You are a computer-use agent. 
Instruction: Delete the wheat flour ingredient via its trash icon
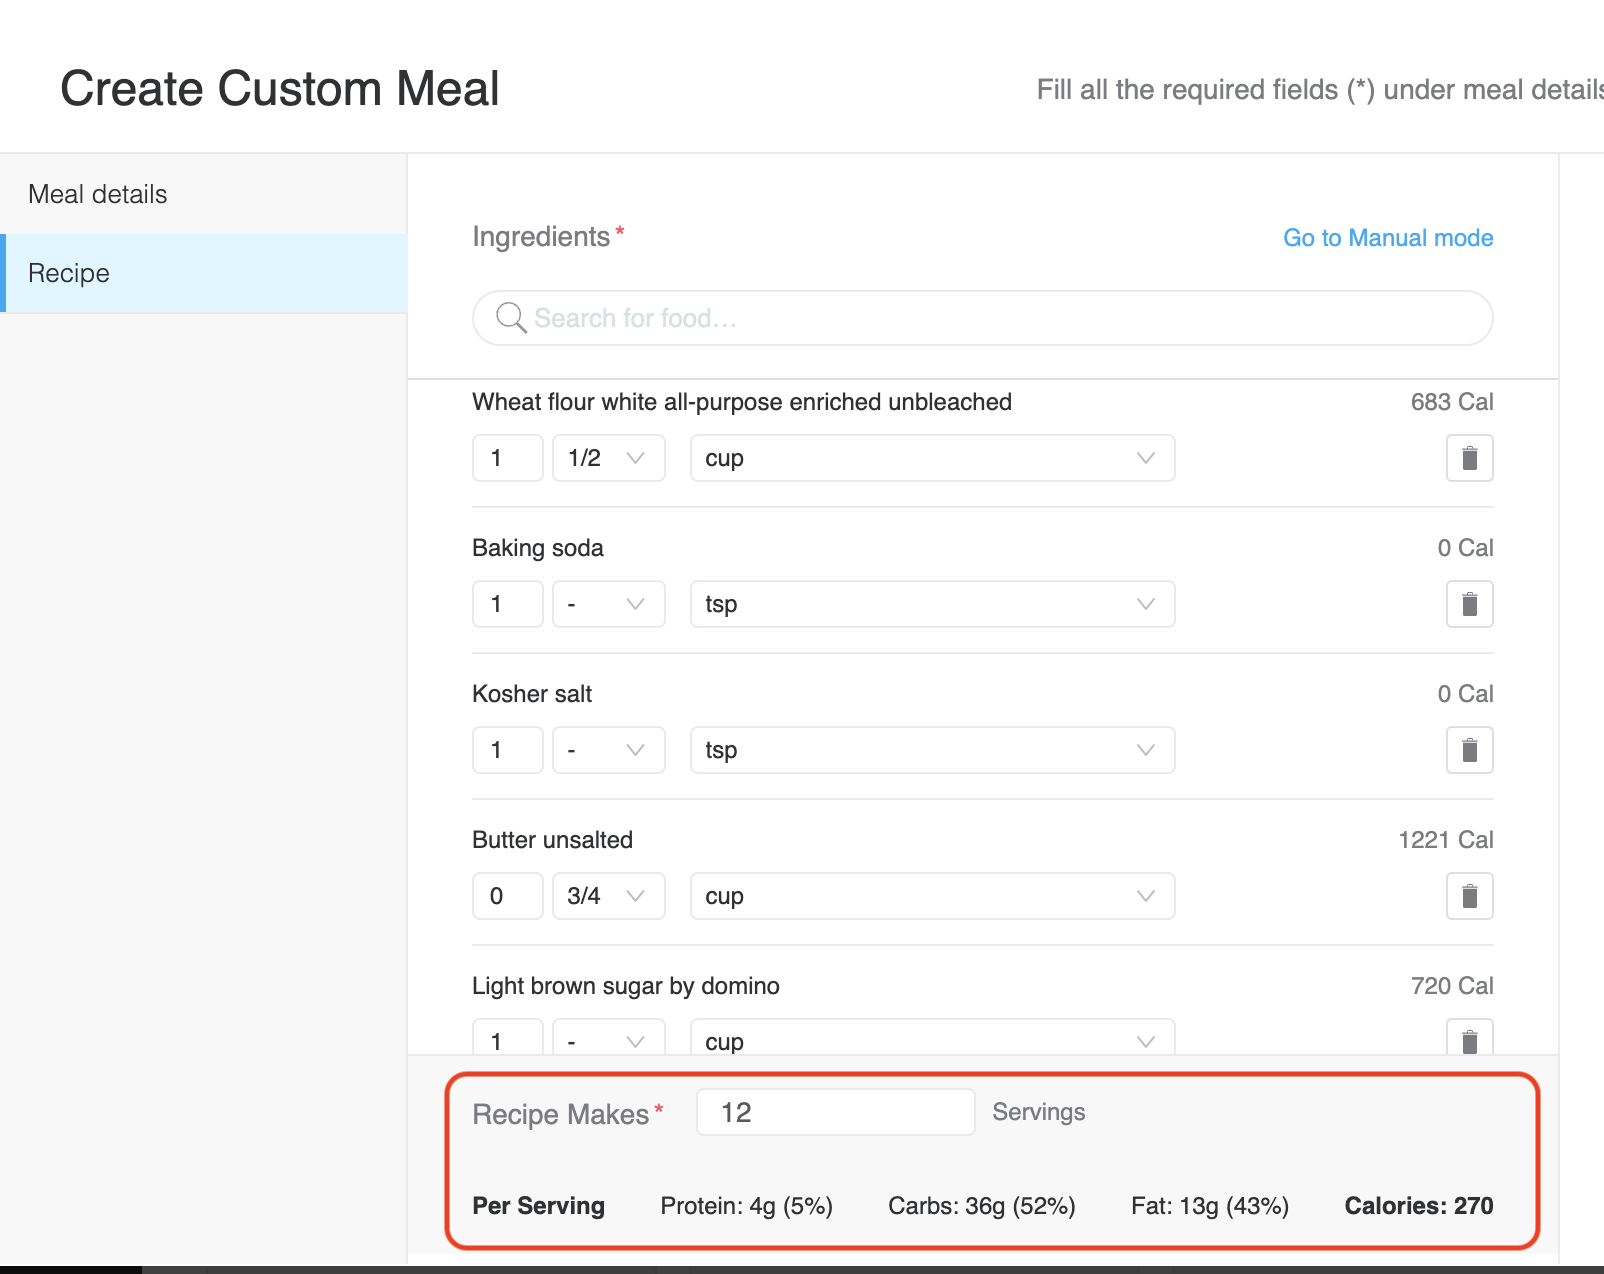point(1469,458)
